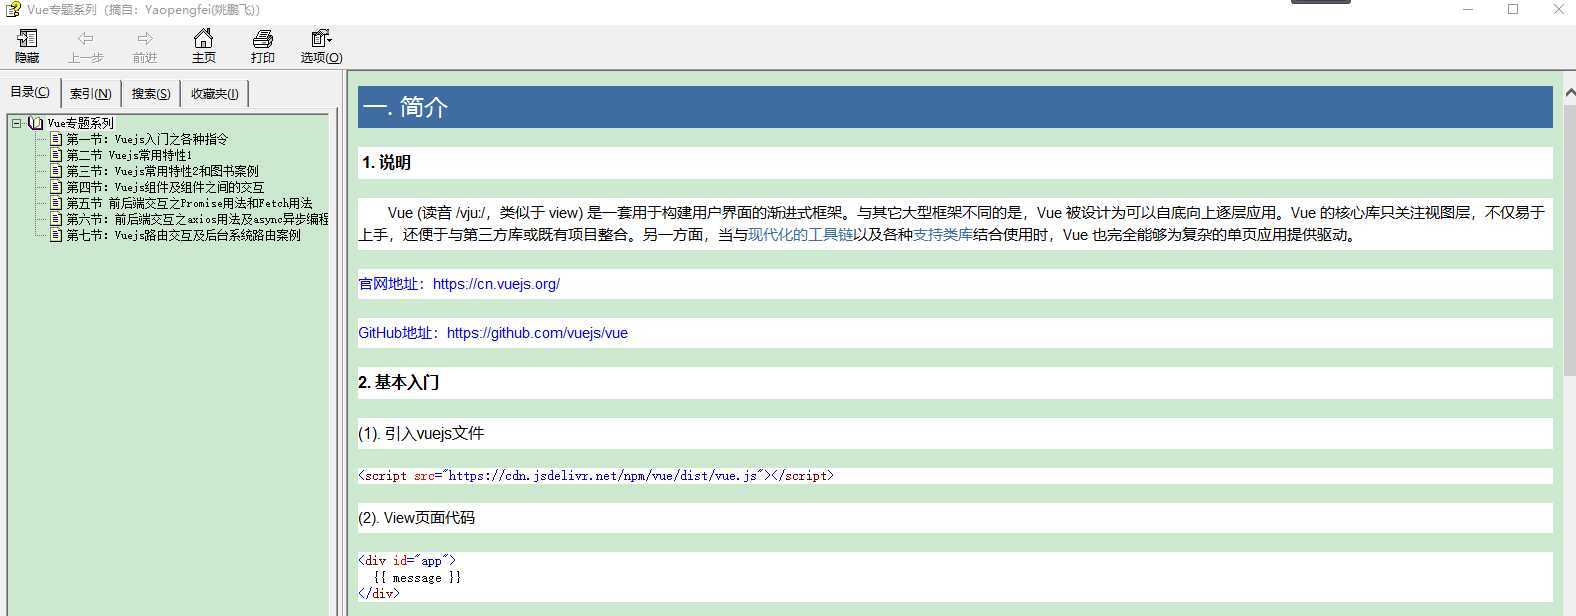The height and width of the screenshot is (616, 1576).
Task: Click page icon beside 第七节 entry
Action: (56, 235)
